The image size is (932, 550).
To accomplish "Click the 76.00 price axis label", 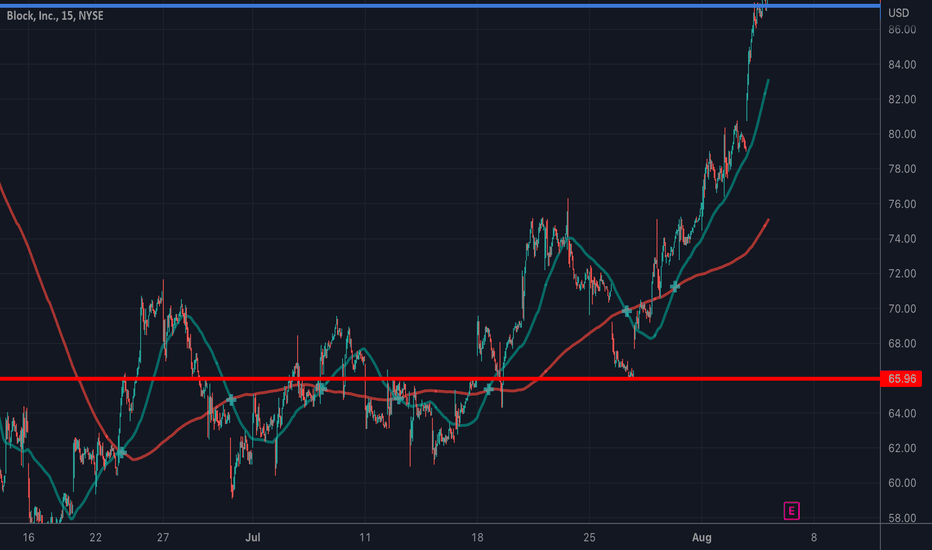I will tap(902, 204).
